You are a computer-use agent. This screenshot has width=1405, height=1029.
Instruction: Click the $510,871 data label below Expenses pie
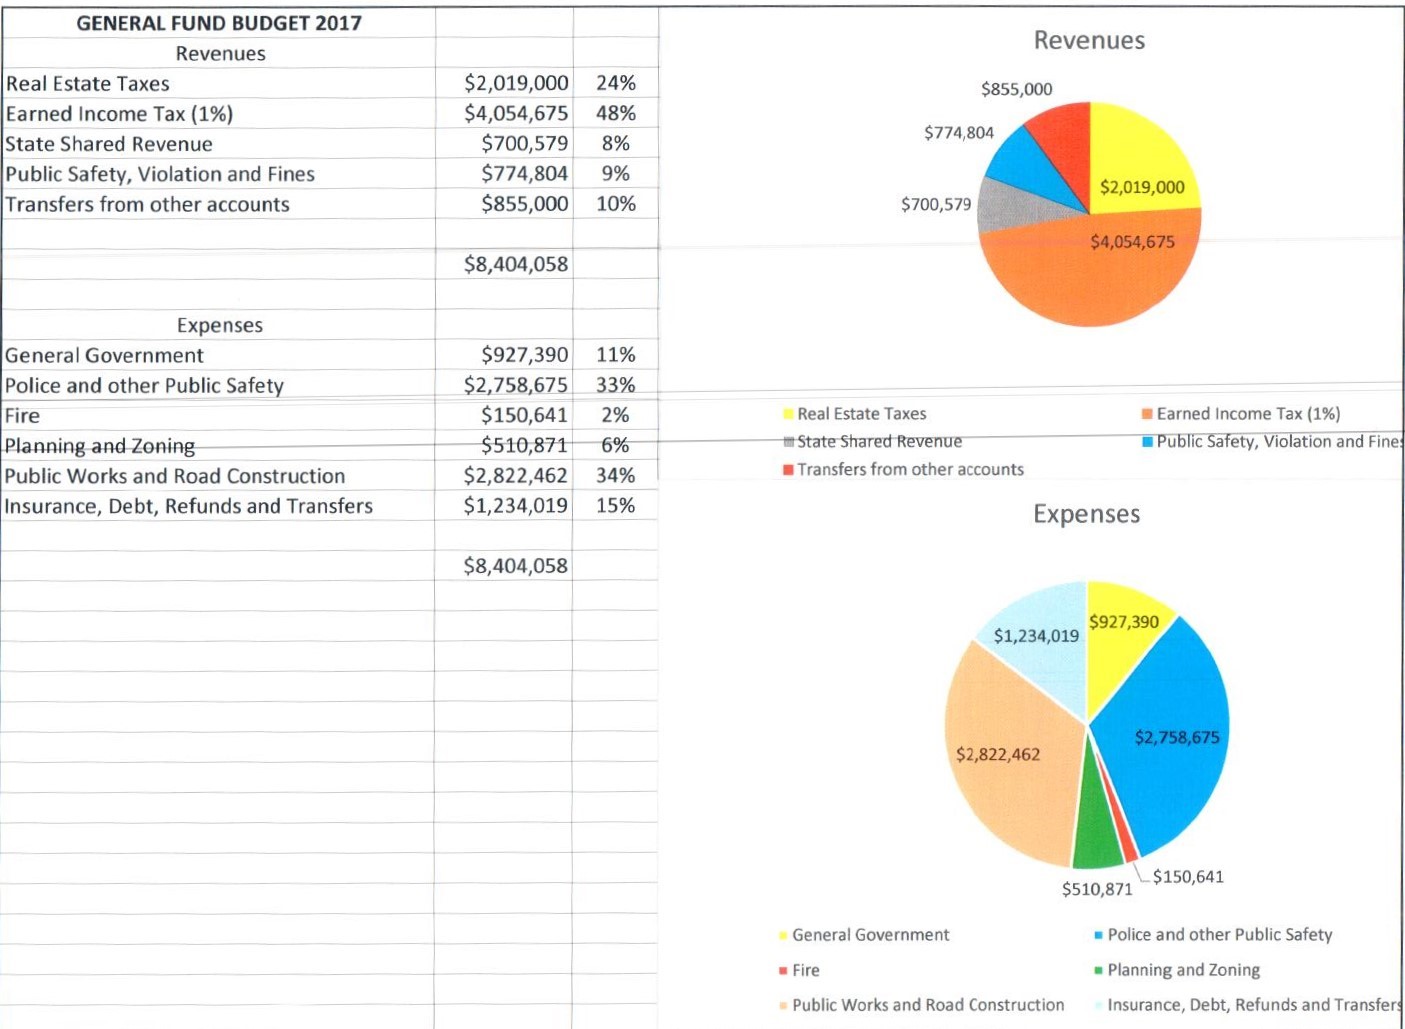[1097, 889]
